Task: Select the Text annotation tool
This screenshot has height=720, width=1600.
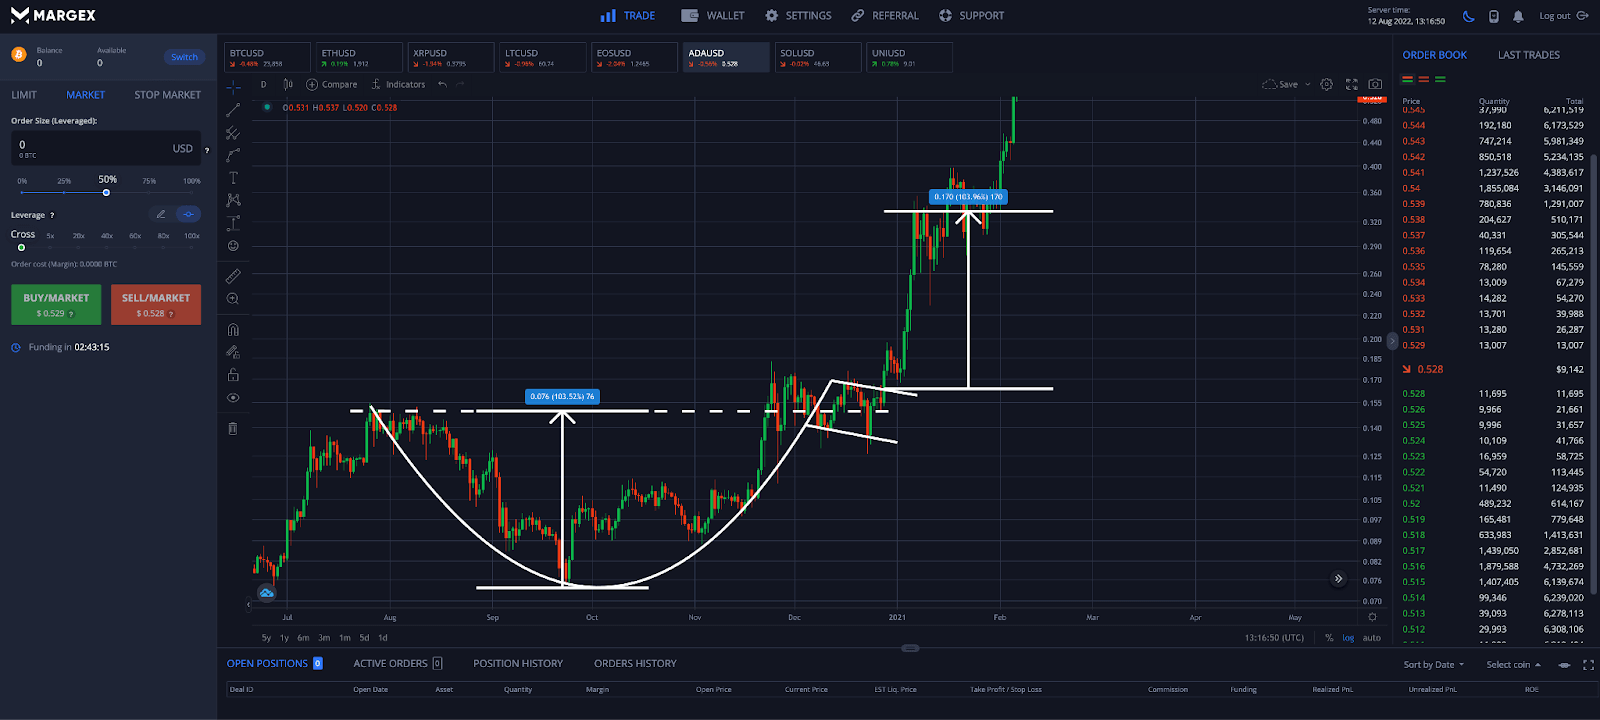Action: coord(233,178)
